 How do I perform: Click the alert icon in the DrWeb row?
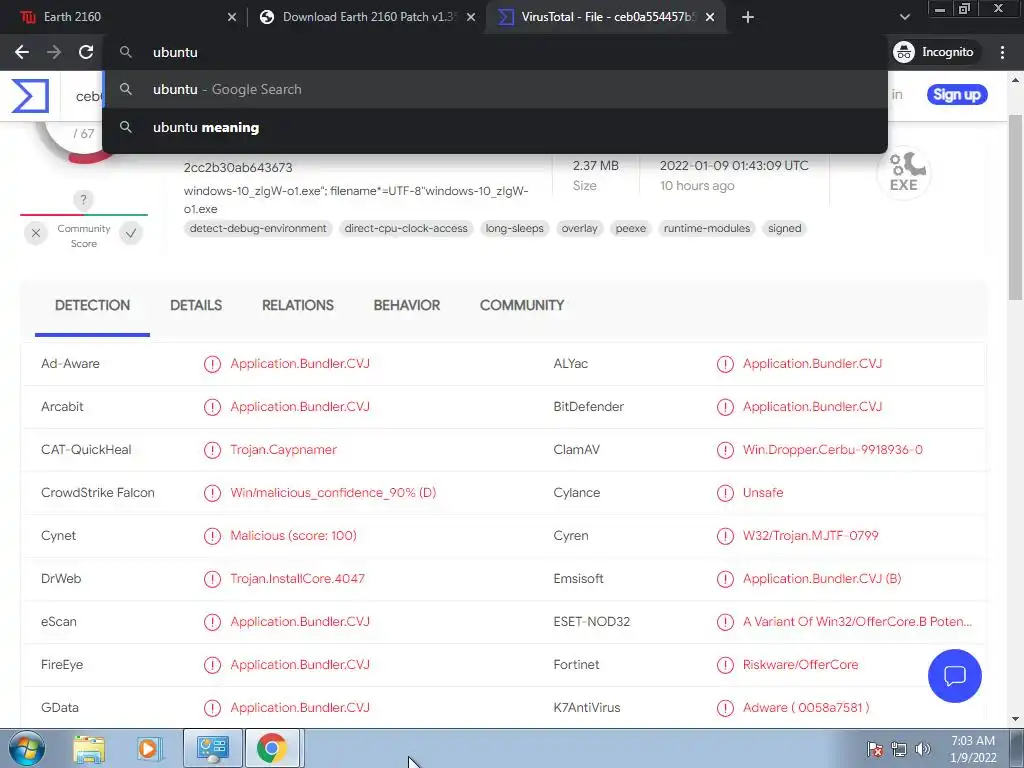click(x=212, y=579)
